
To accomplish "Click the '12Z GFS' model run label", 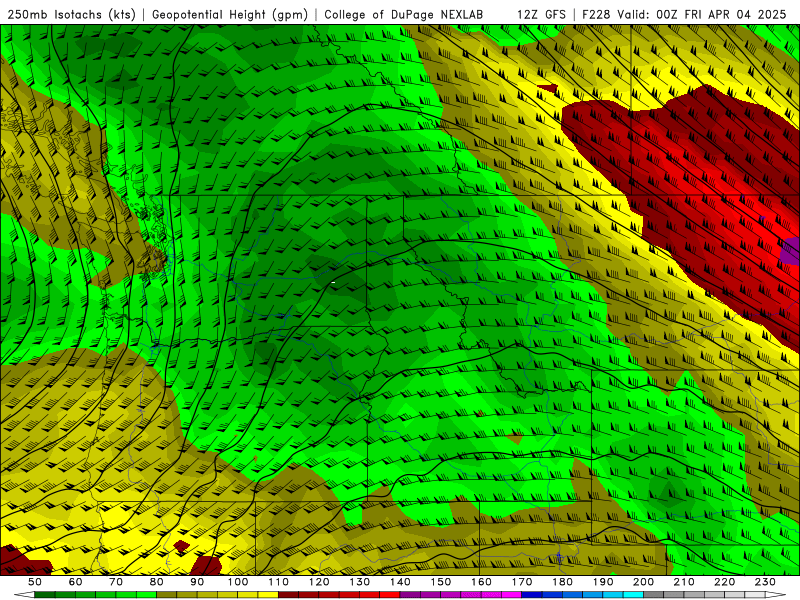I will [x=541, y=14].
